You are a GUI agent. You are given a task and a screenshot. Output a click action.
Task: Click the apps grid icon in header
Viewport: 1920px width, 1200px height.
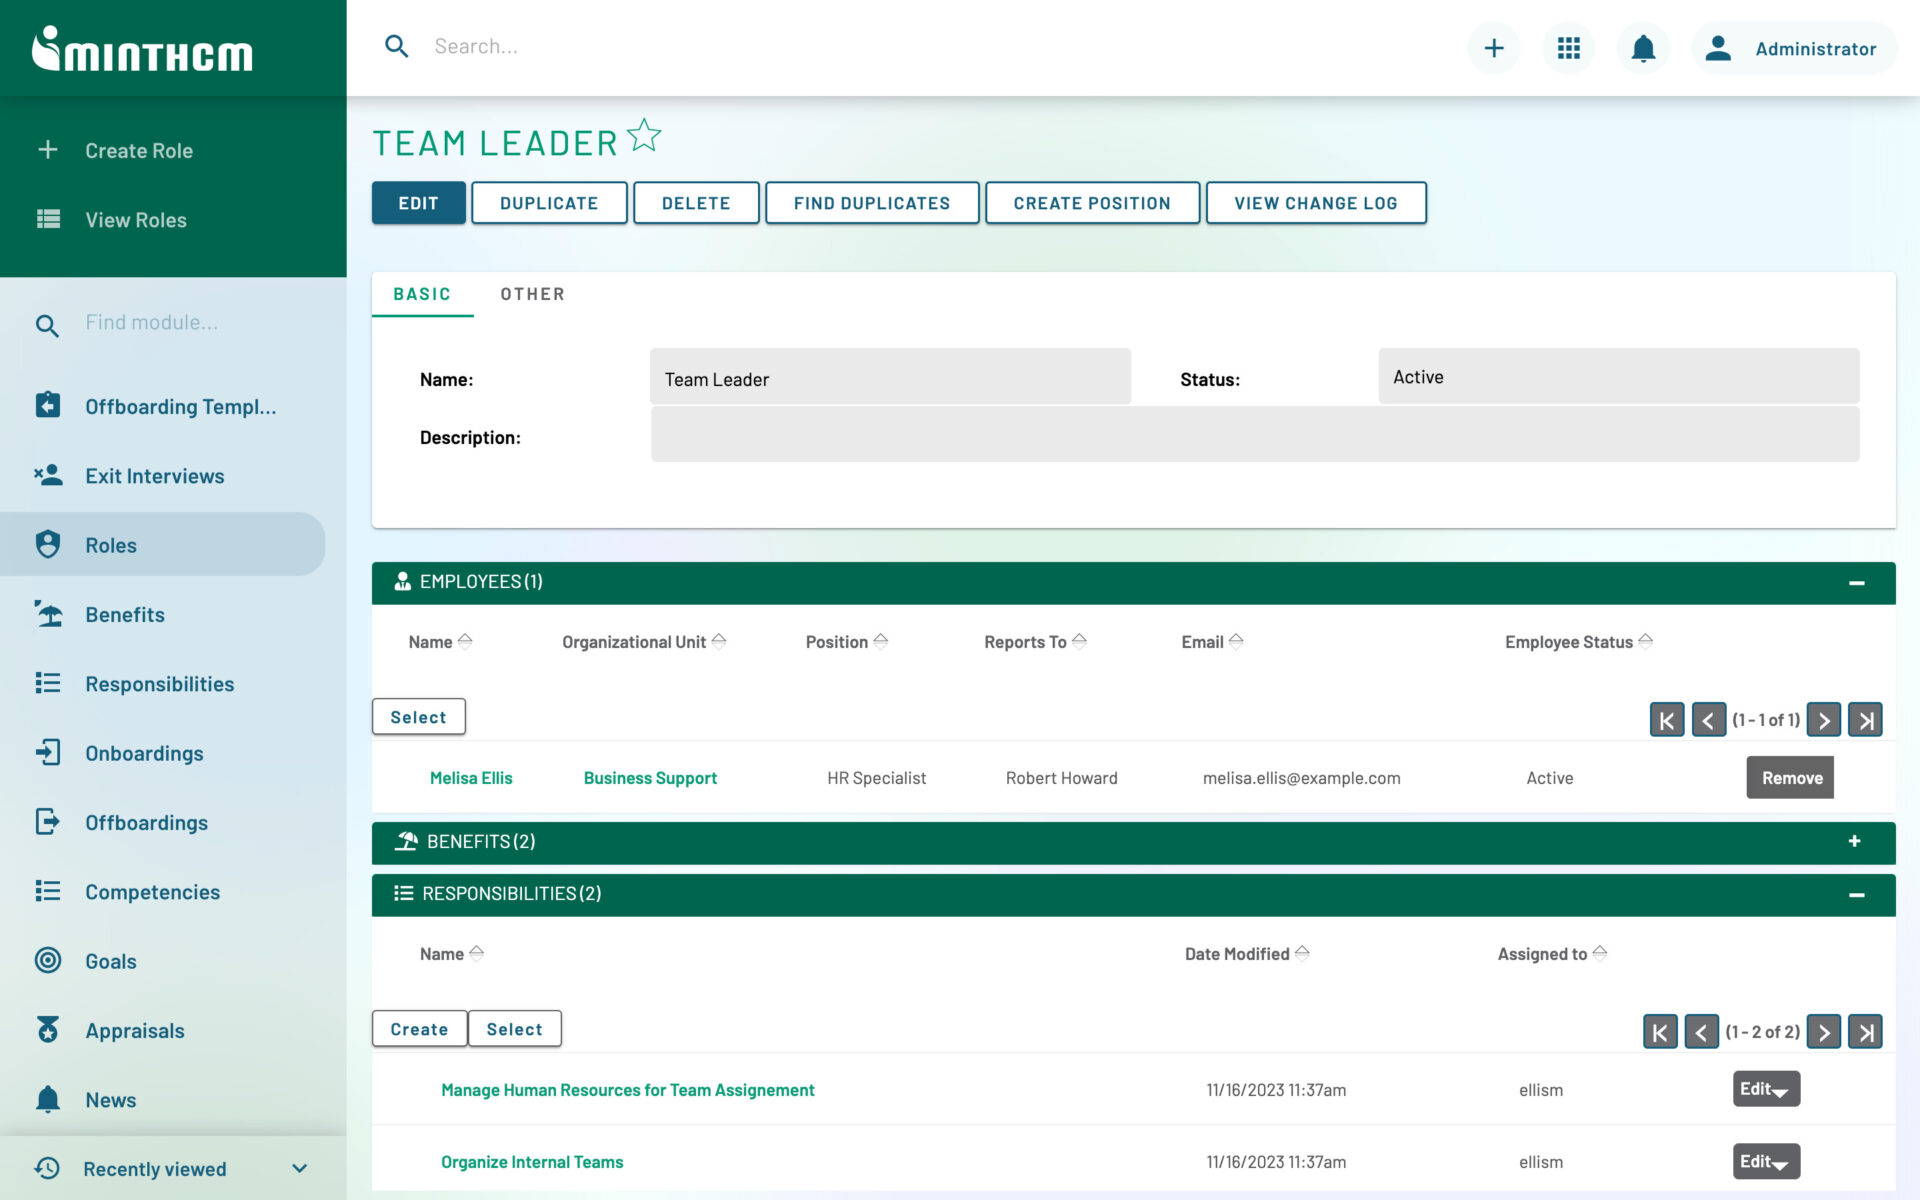(x=1568, y=47)
